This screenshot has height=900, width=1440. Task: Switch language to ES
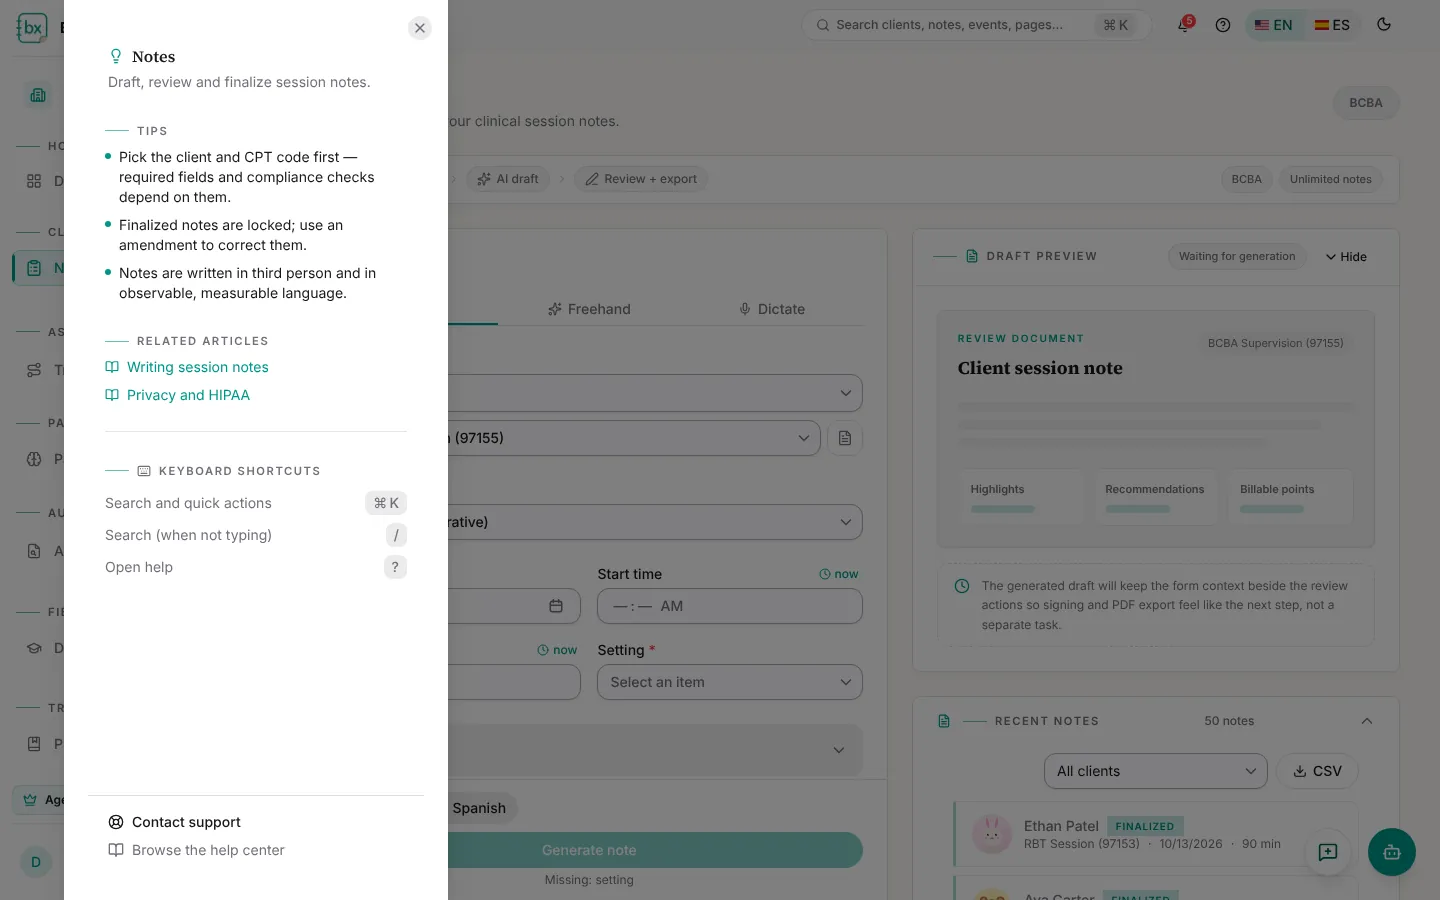point(1332,25)
